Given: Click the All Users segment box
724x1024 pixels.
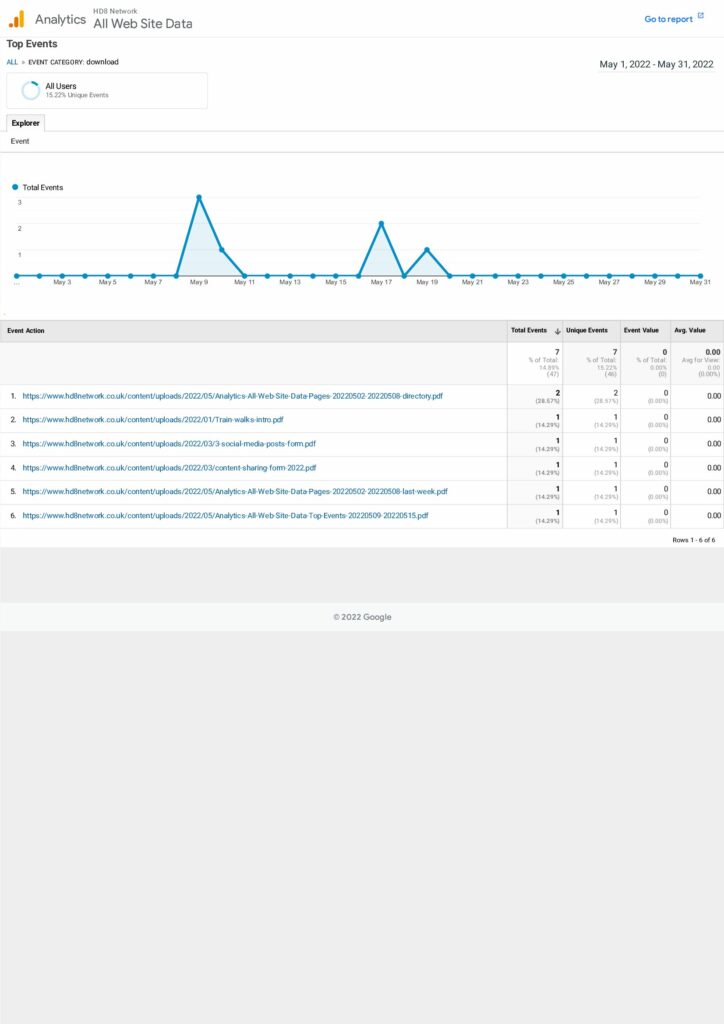Looking at the screenshot, I should (107, 90).
